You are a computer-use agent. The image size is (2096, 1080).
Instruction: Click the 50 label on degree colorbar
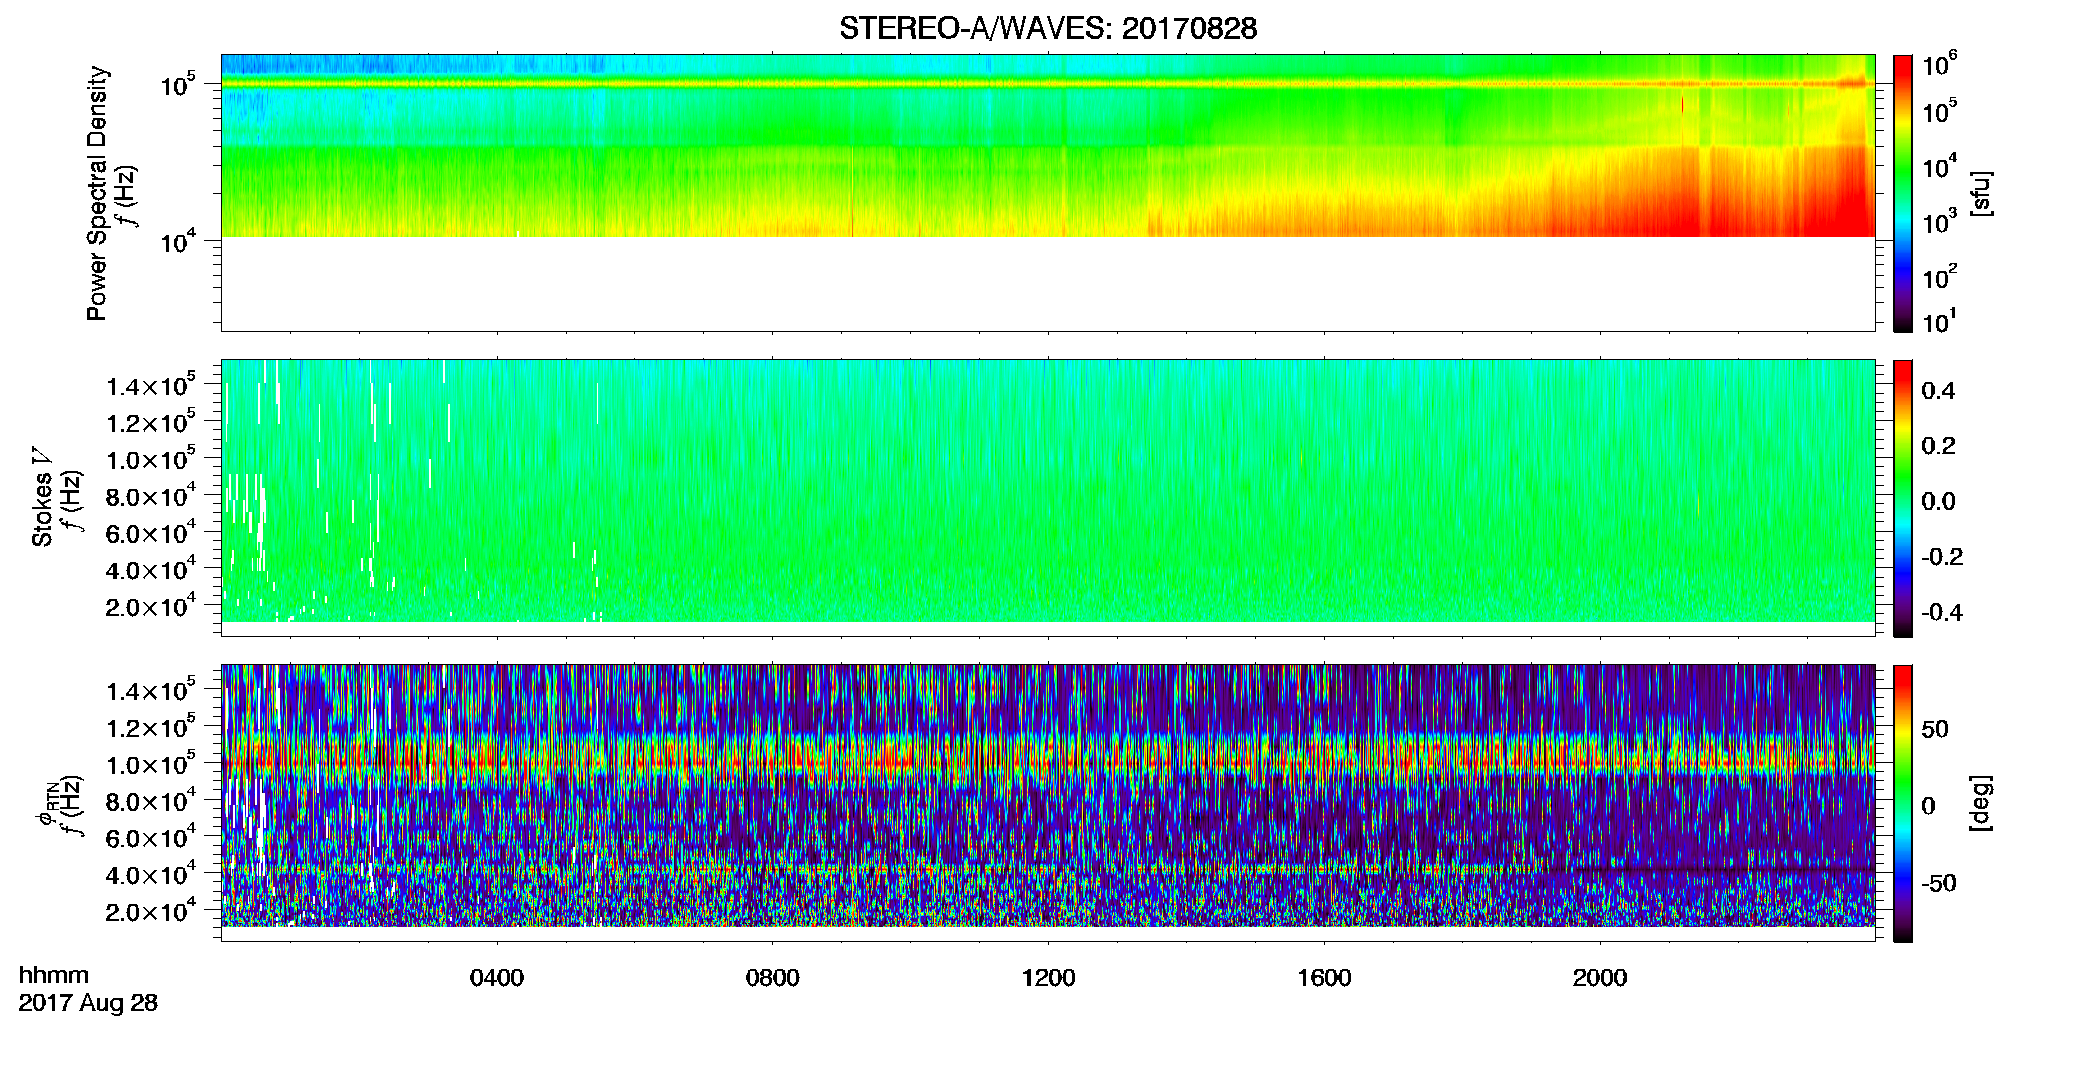tap(1935, 729)
